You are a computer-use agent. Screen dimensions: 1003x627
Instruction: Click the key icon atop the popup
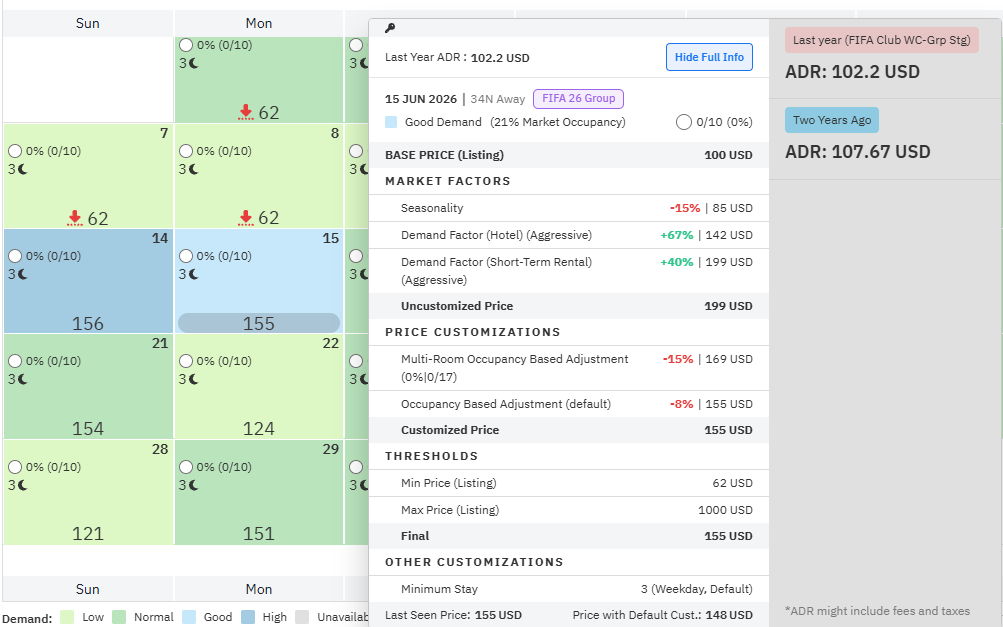(390, 28)
